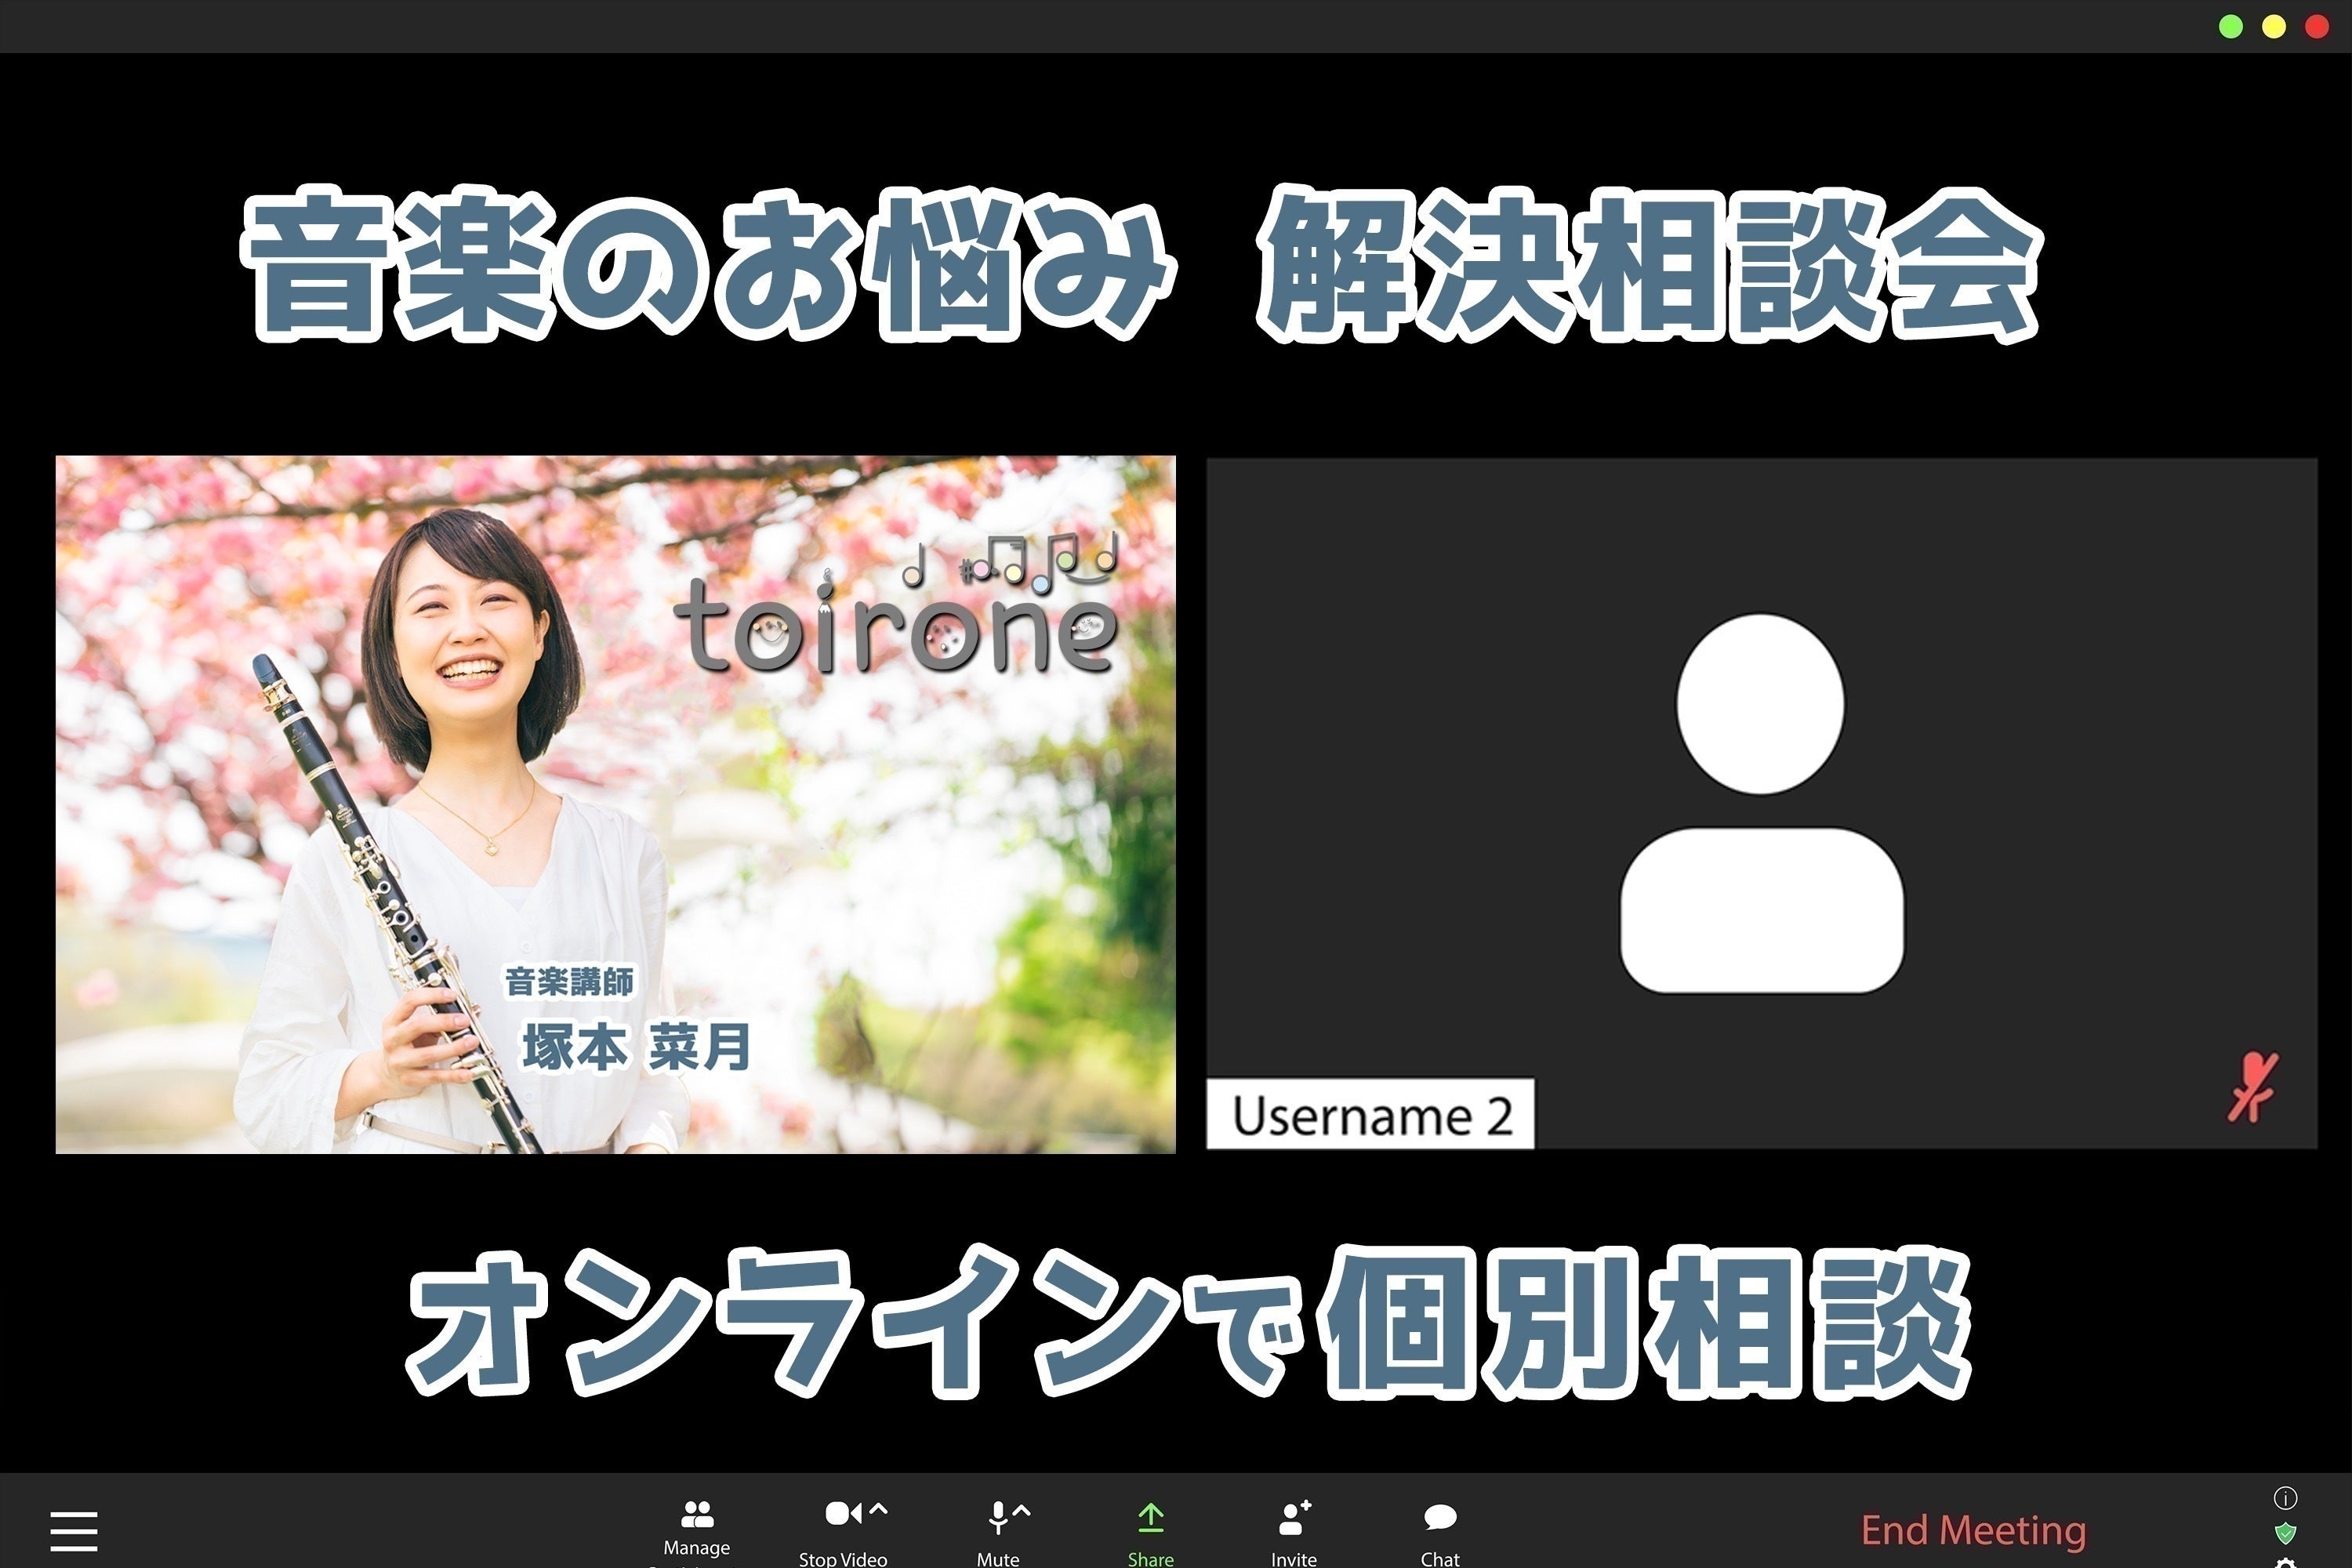2352x1568 pixels.
Task: Open the hamburger menu icon
Action: (74, 1531)
